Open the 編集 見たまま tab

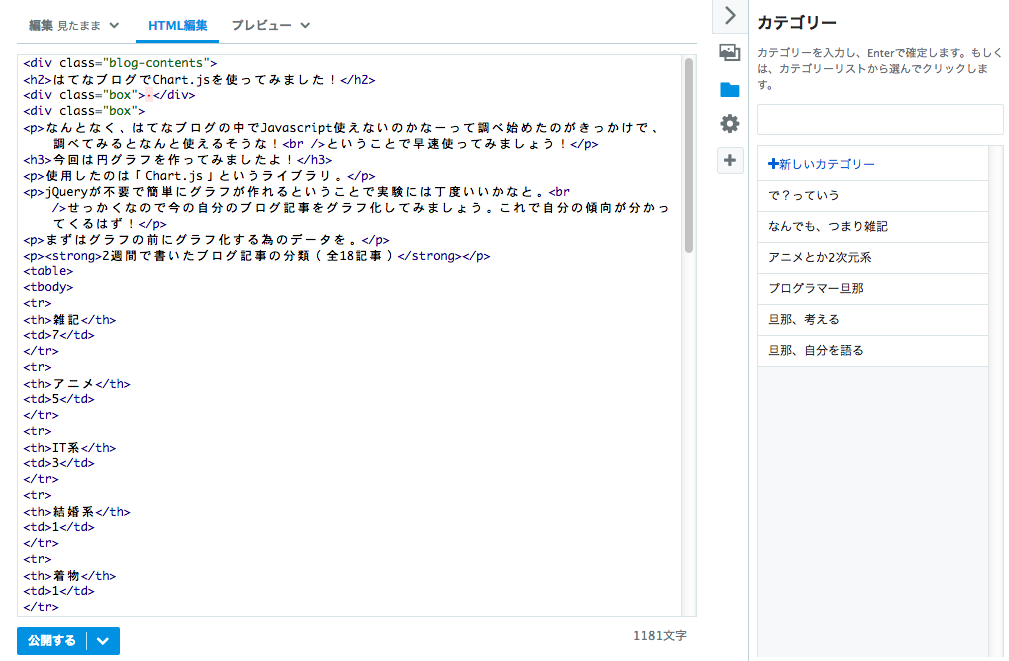[64, 26]
